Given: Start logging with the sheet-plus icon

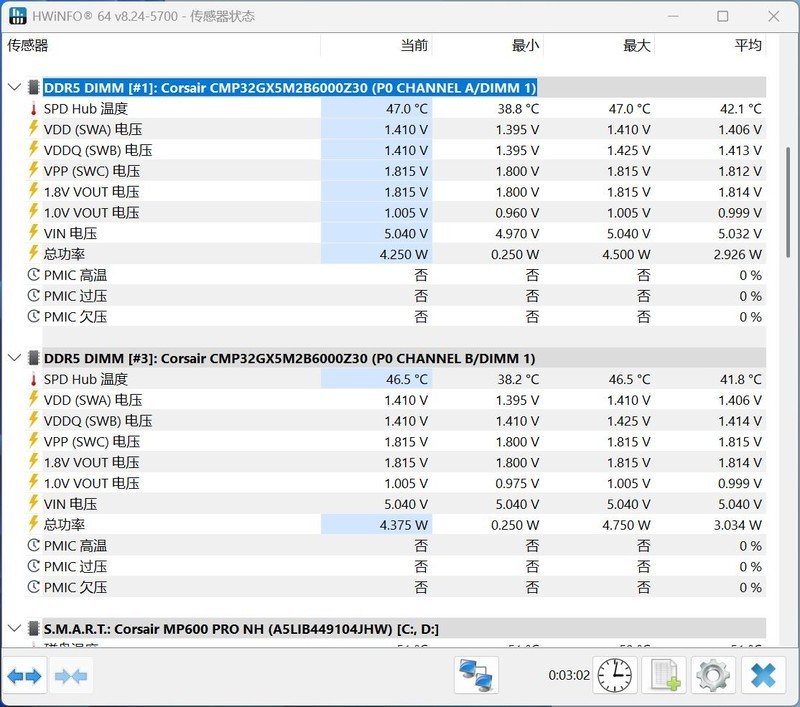Looking at the screenshot, I should coord(664,676).
